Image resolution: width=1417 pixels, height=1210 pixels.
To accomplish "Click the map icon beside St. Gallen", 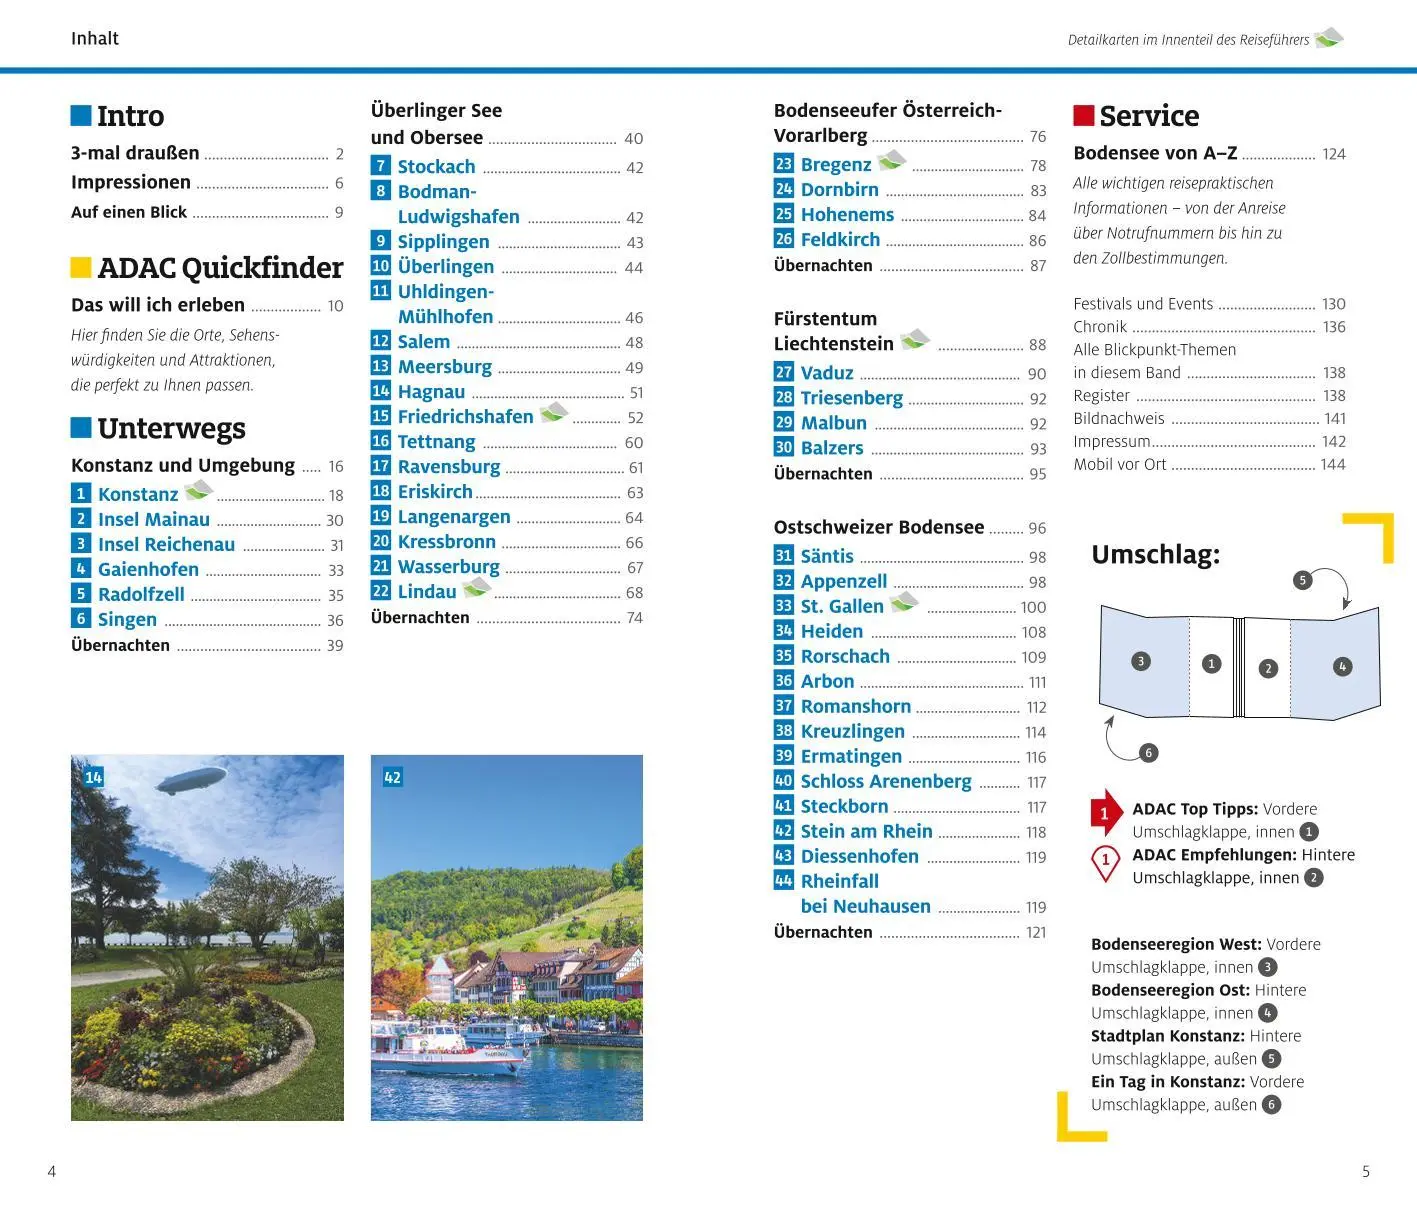I will point(904,601).
